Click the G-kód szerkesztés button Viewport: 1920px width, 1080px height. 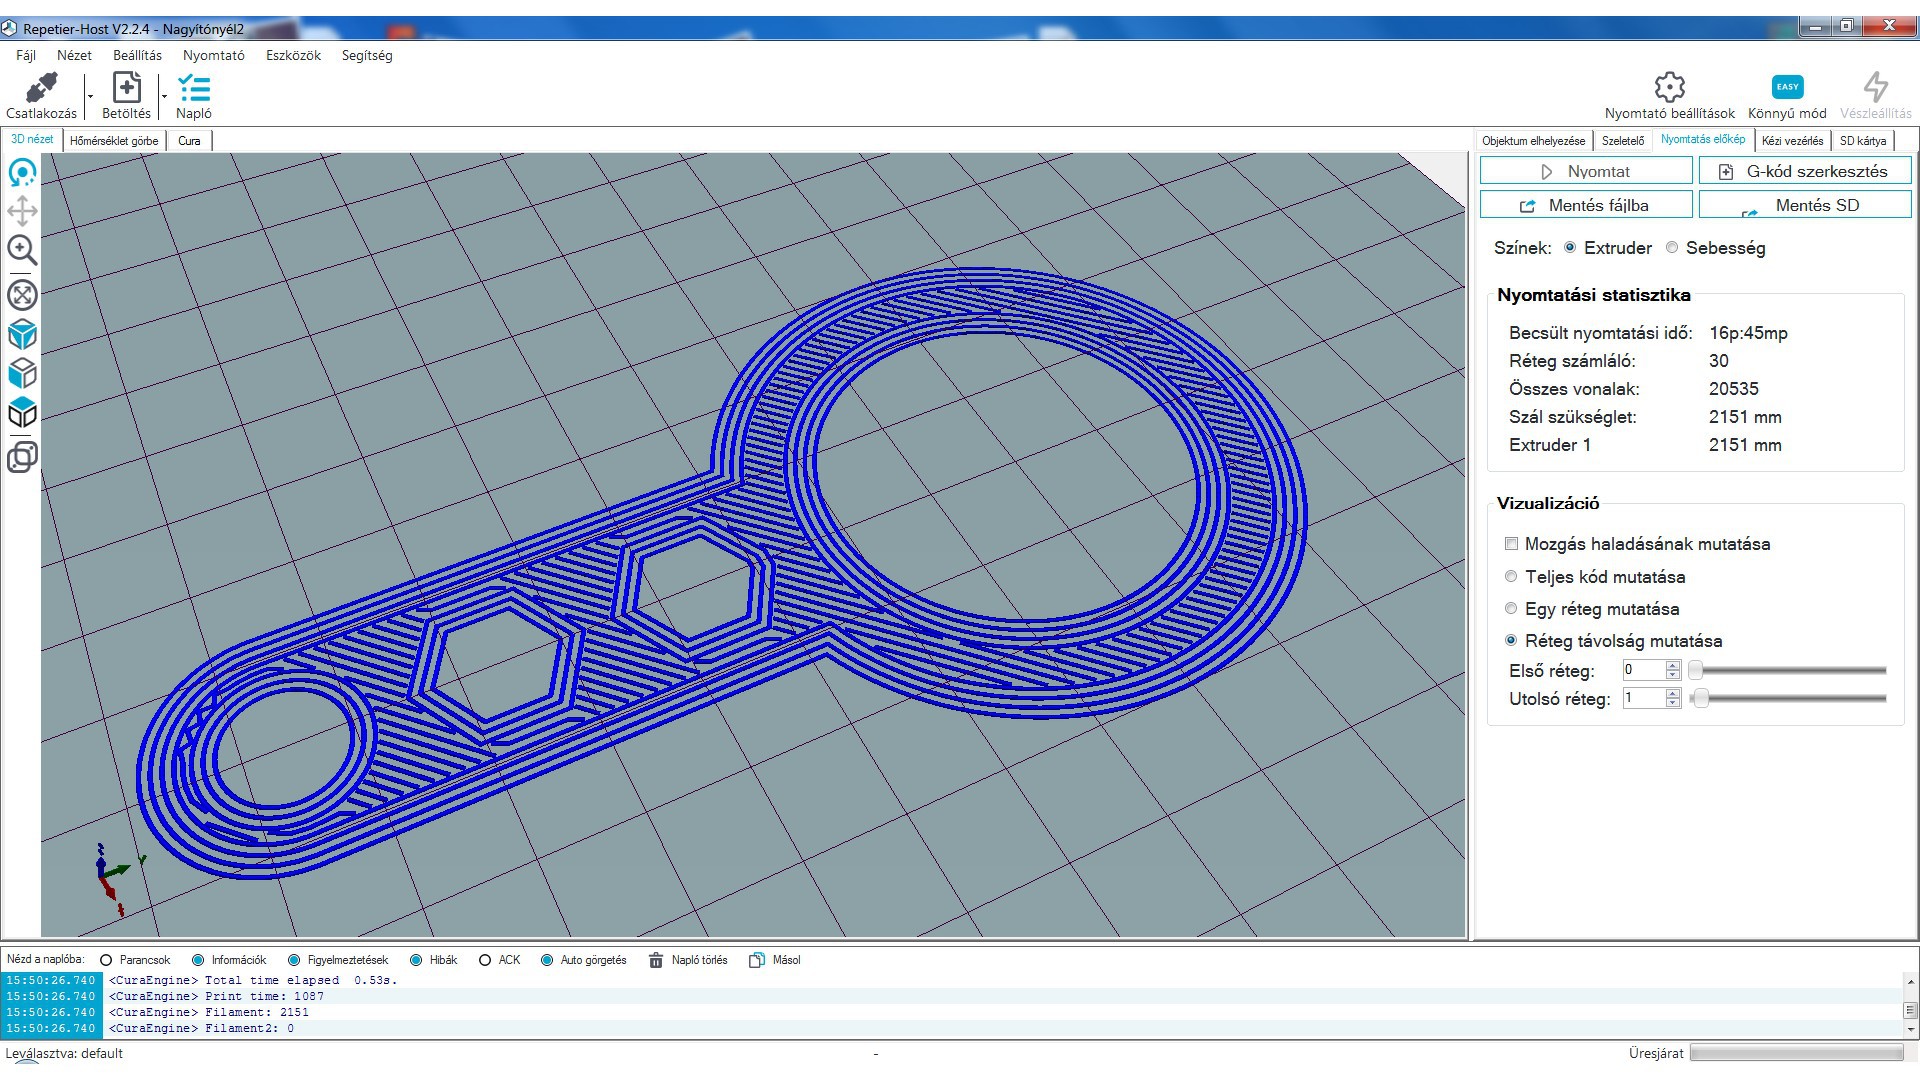click(x=1805, y=171)
